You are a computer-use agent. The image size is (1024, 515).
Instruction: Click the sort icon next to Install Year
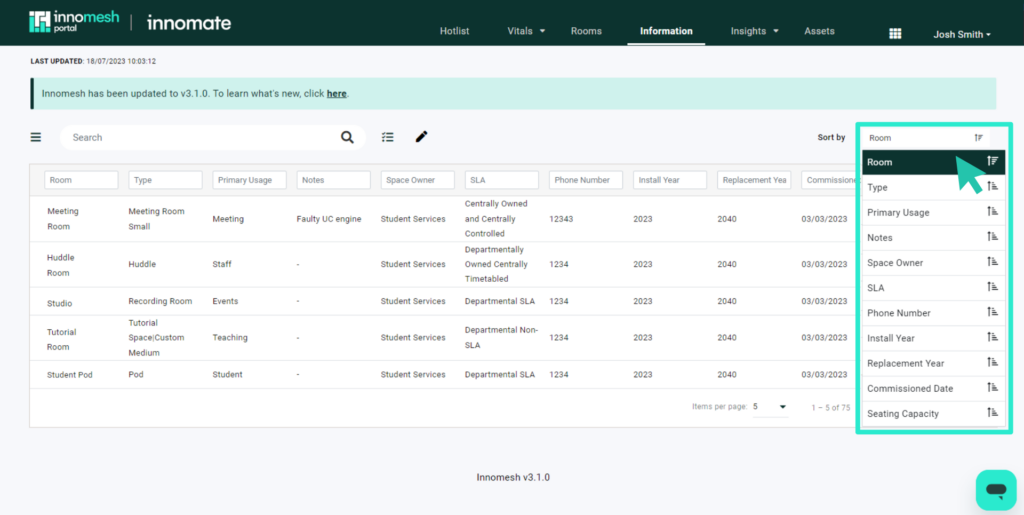pos(993,337)
